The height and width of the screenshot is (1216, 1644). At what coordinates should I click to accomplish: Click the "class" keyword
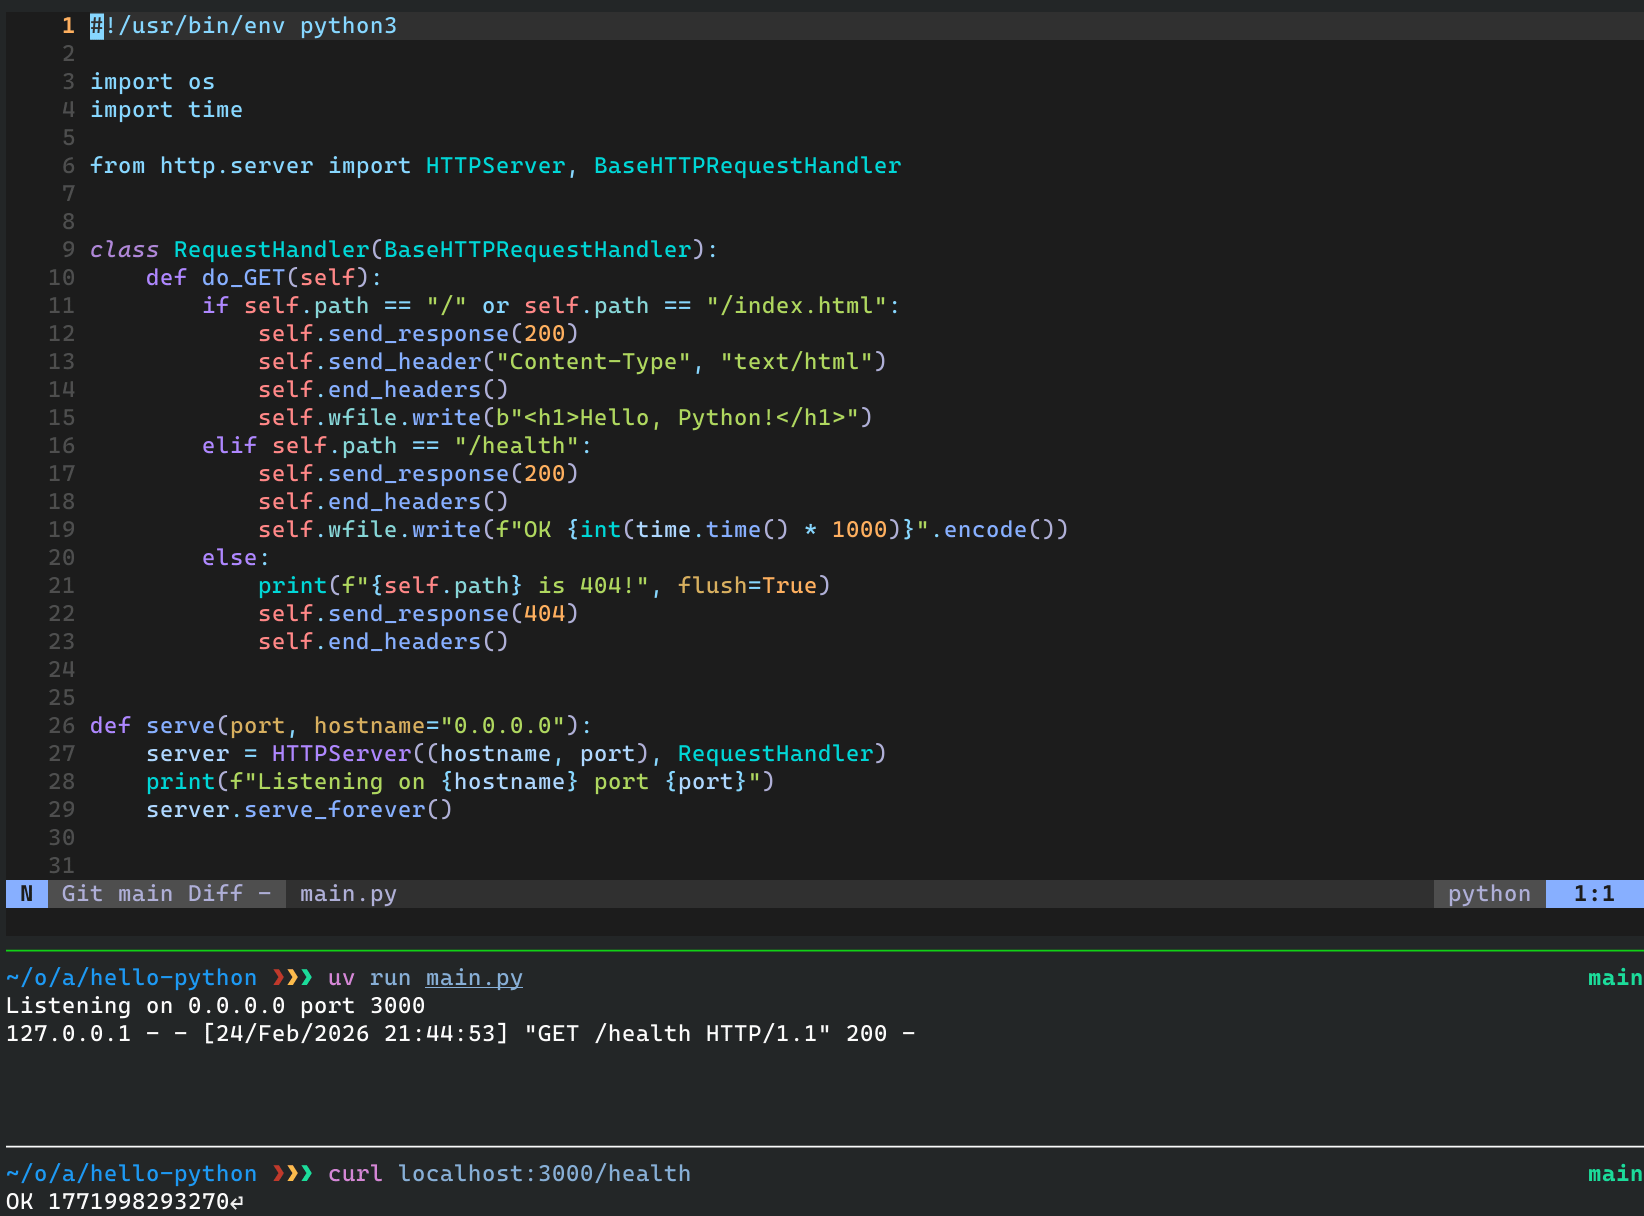[x=124, y=250]
